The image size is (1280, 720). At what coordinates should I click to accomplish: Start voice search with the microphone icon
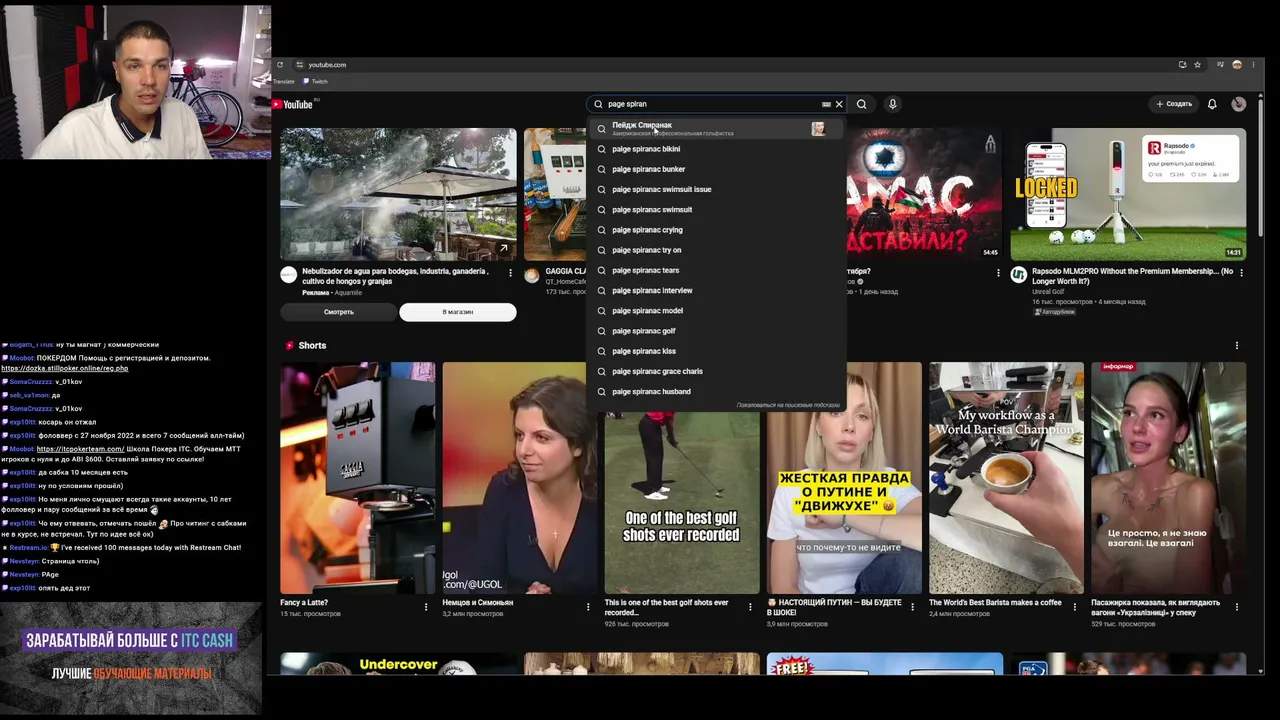[x=892, y=104]
